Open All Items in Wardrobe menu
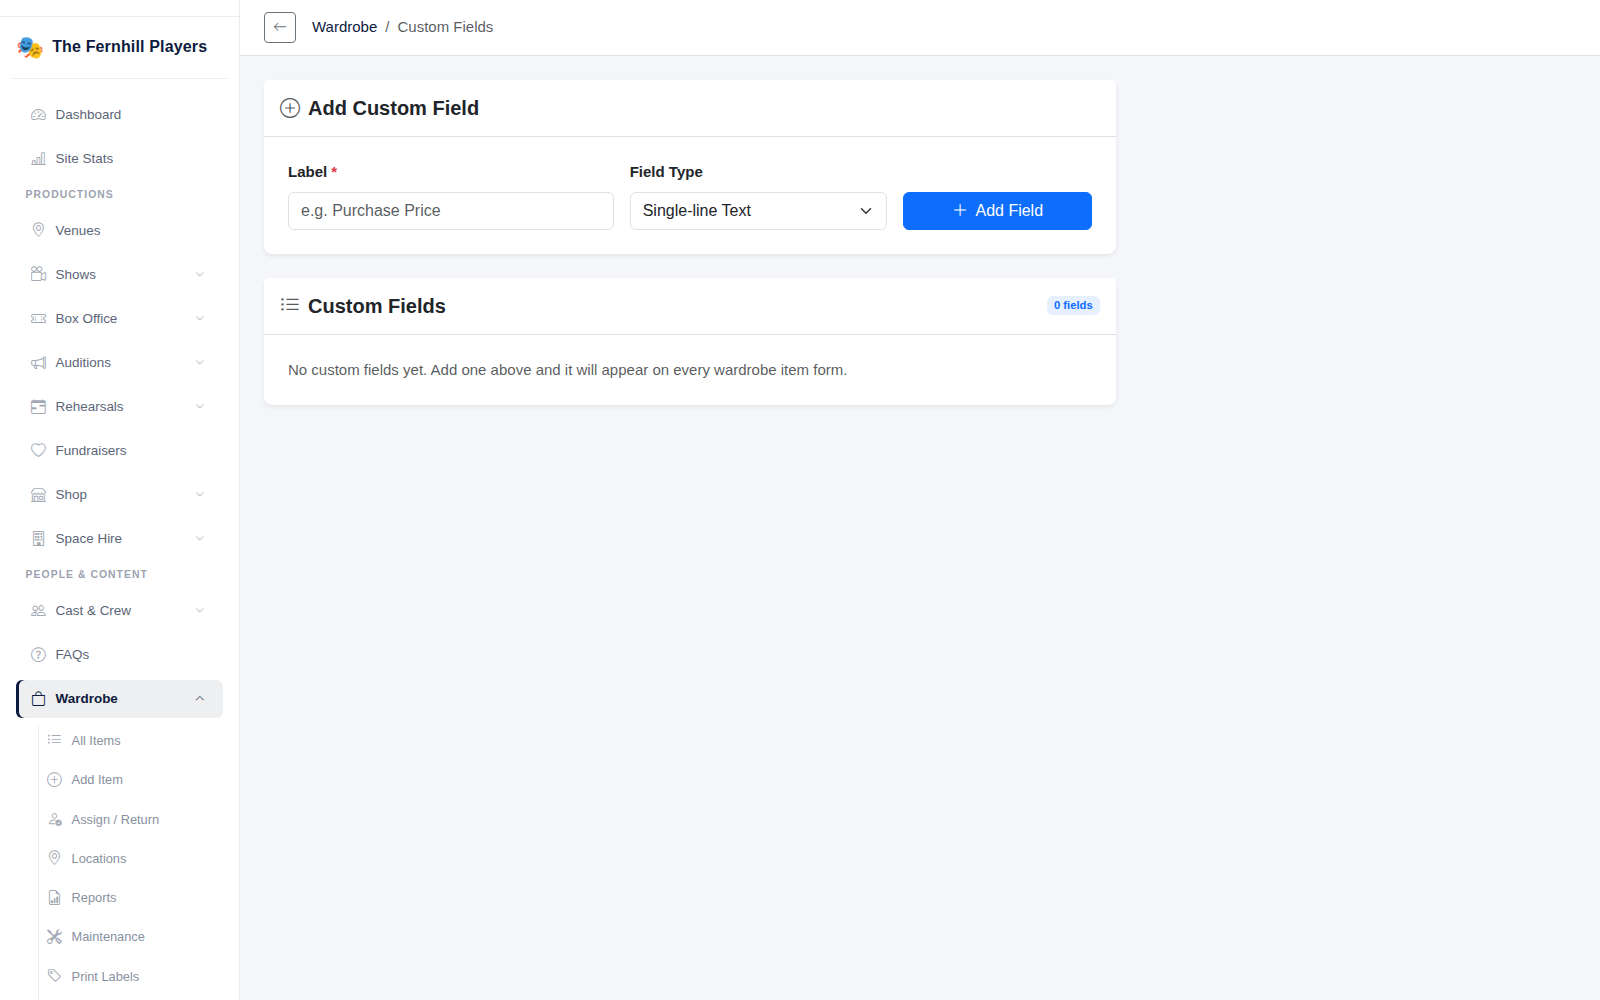This screenshot has width=1600, height=1000. [131, 741]
